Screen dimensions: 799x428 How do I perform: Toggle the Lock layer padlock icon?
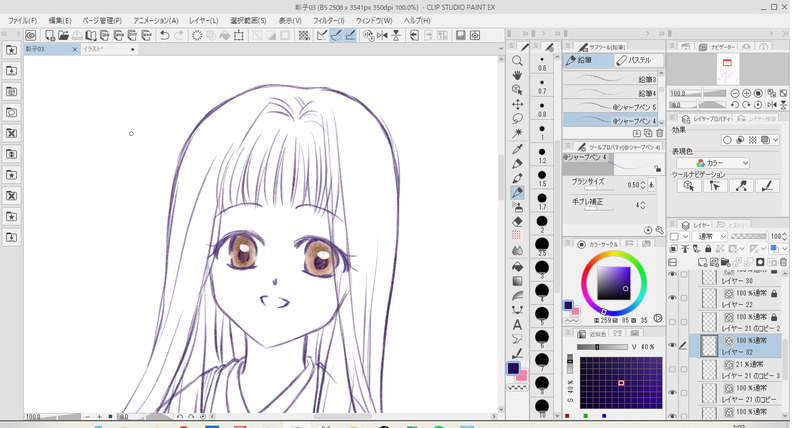tap(708, 249)
